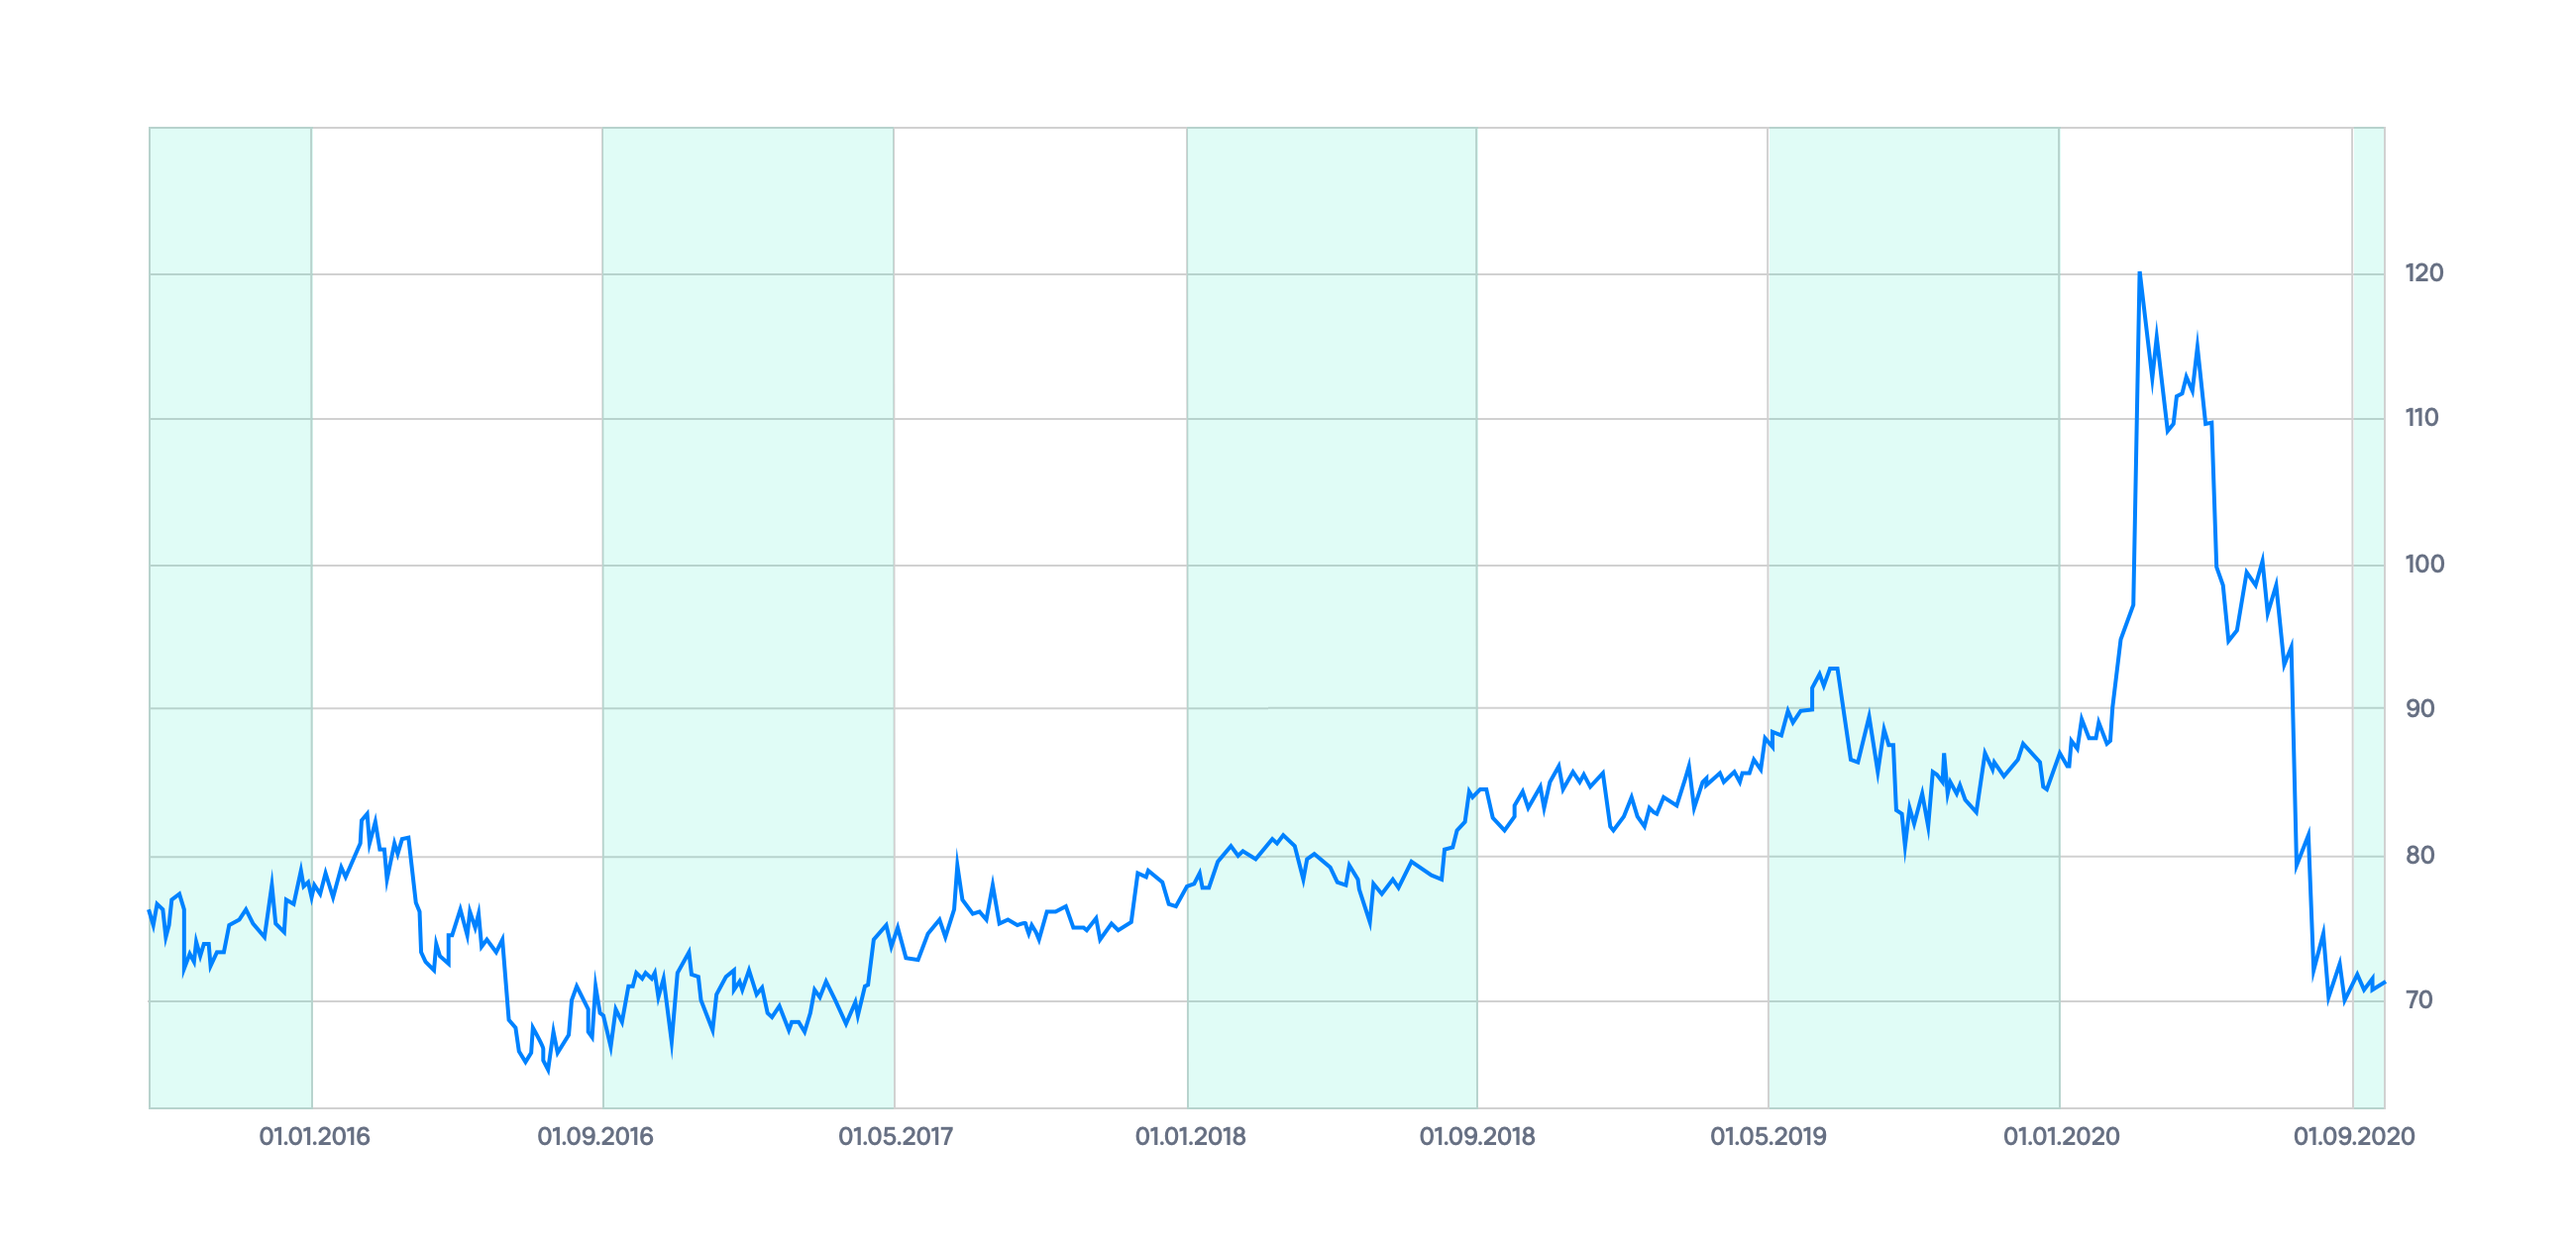Click the line's starting point at far left
The image size is (2576, 1248).
tap(150, 911)
